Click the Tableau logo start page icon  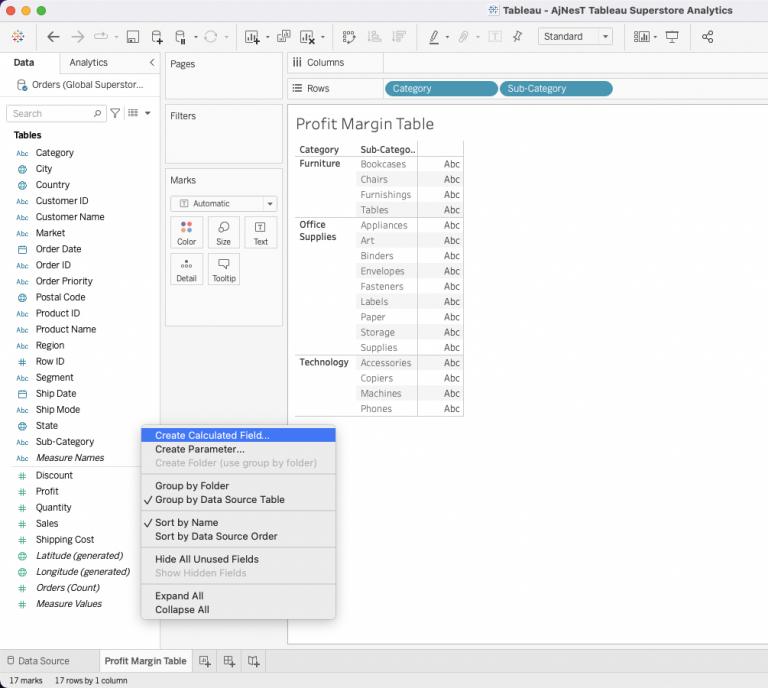coord(18,37)
